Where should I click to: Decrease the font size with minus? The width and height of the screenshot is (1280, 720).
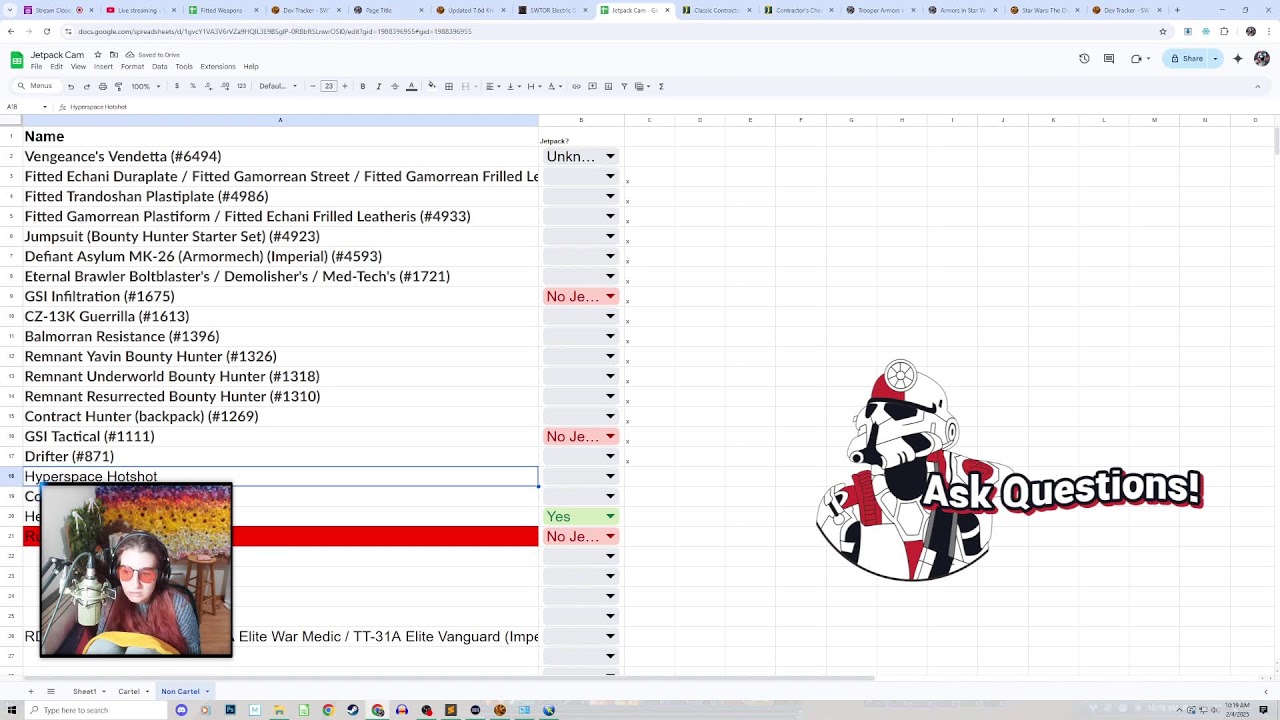312,86
